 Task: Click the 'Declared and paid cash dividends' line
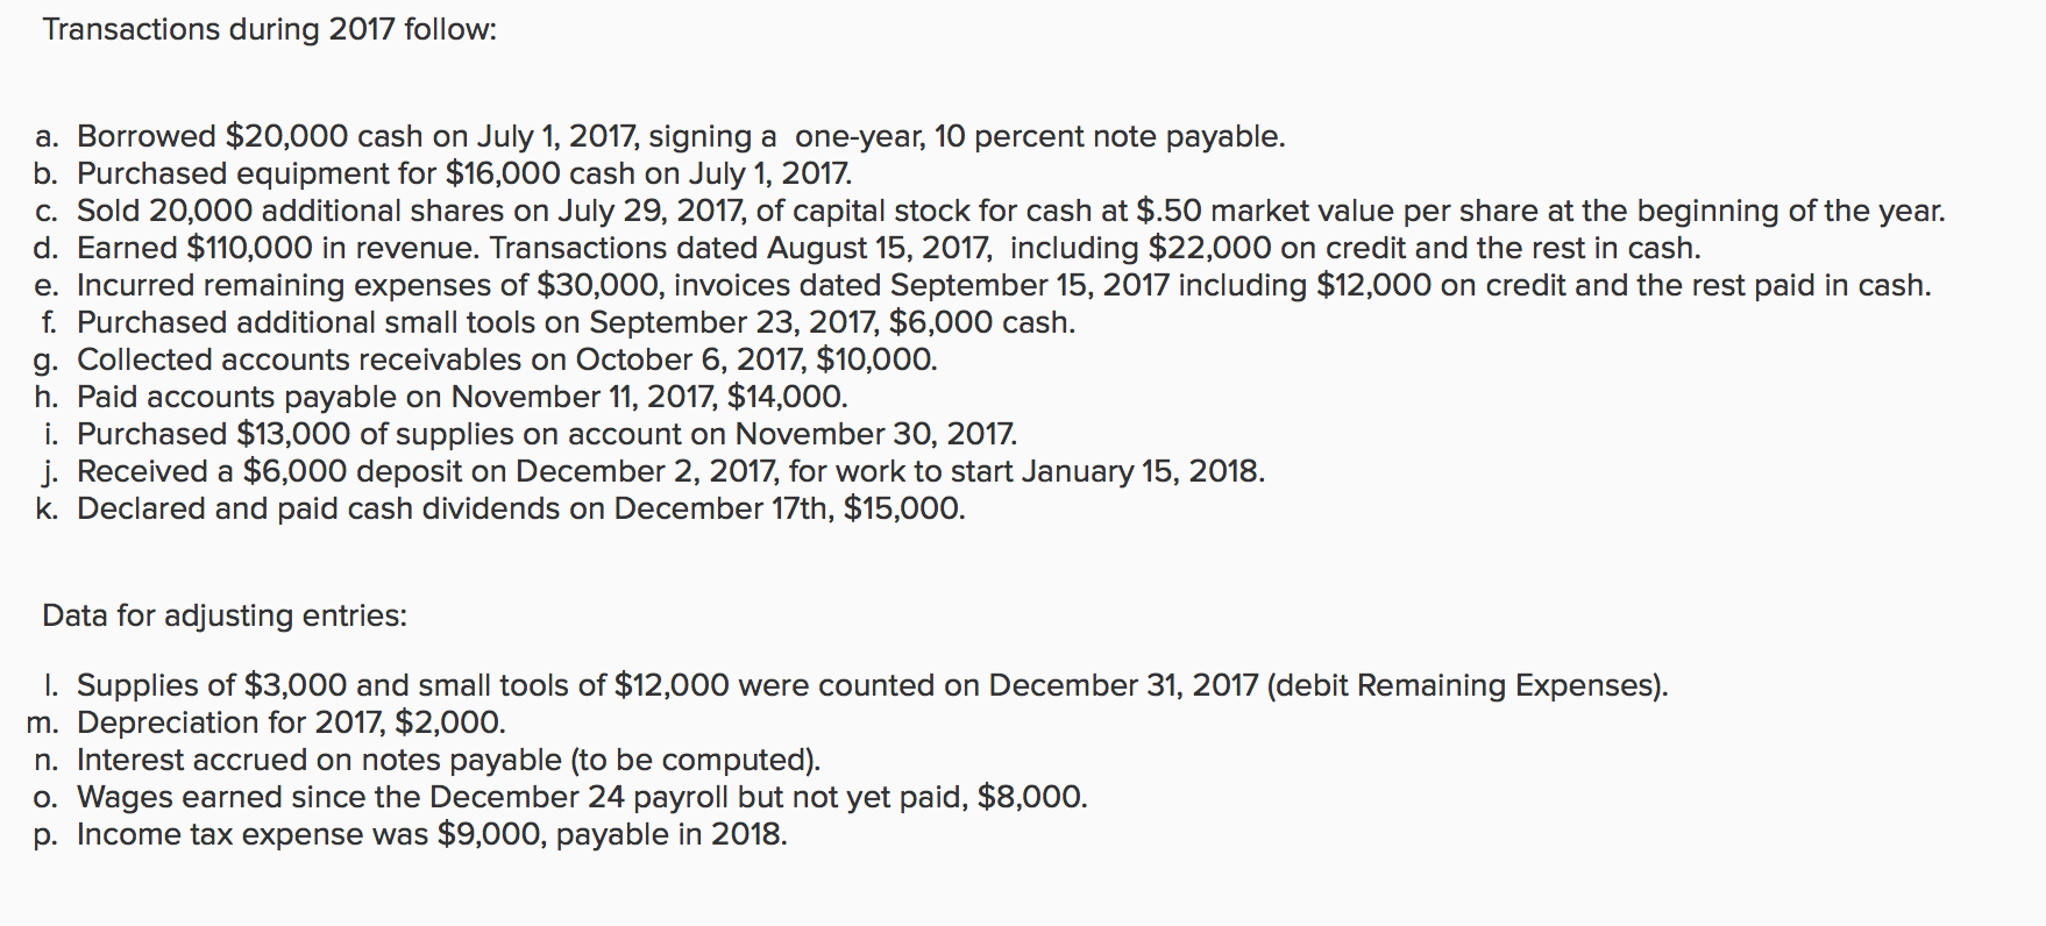click(500, 509)
